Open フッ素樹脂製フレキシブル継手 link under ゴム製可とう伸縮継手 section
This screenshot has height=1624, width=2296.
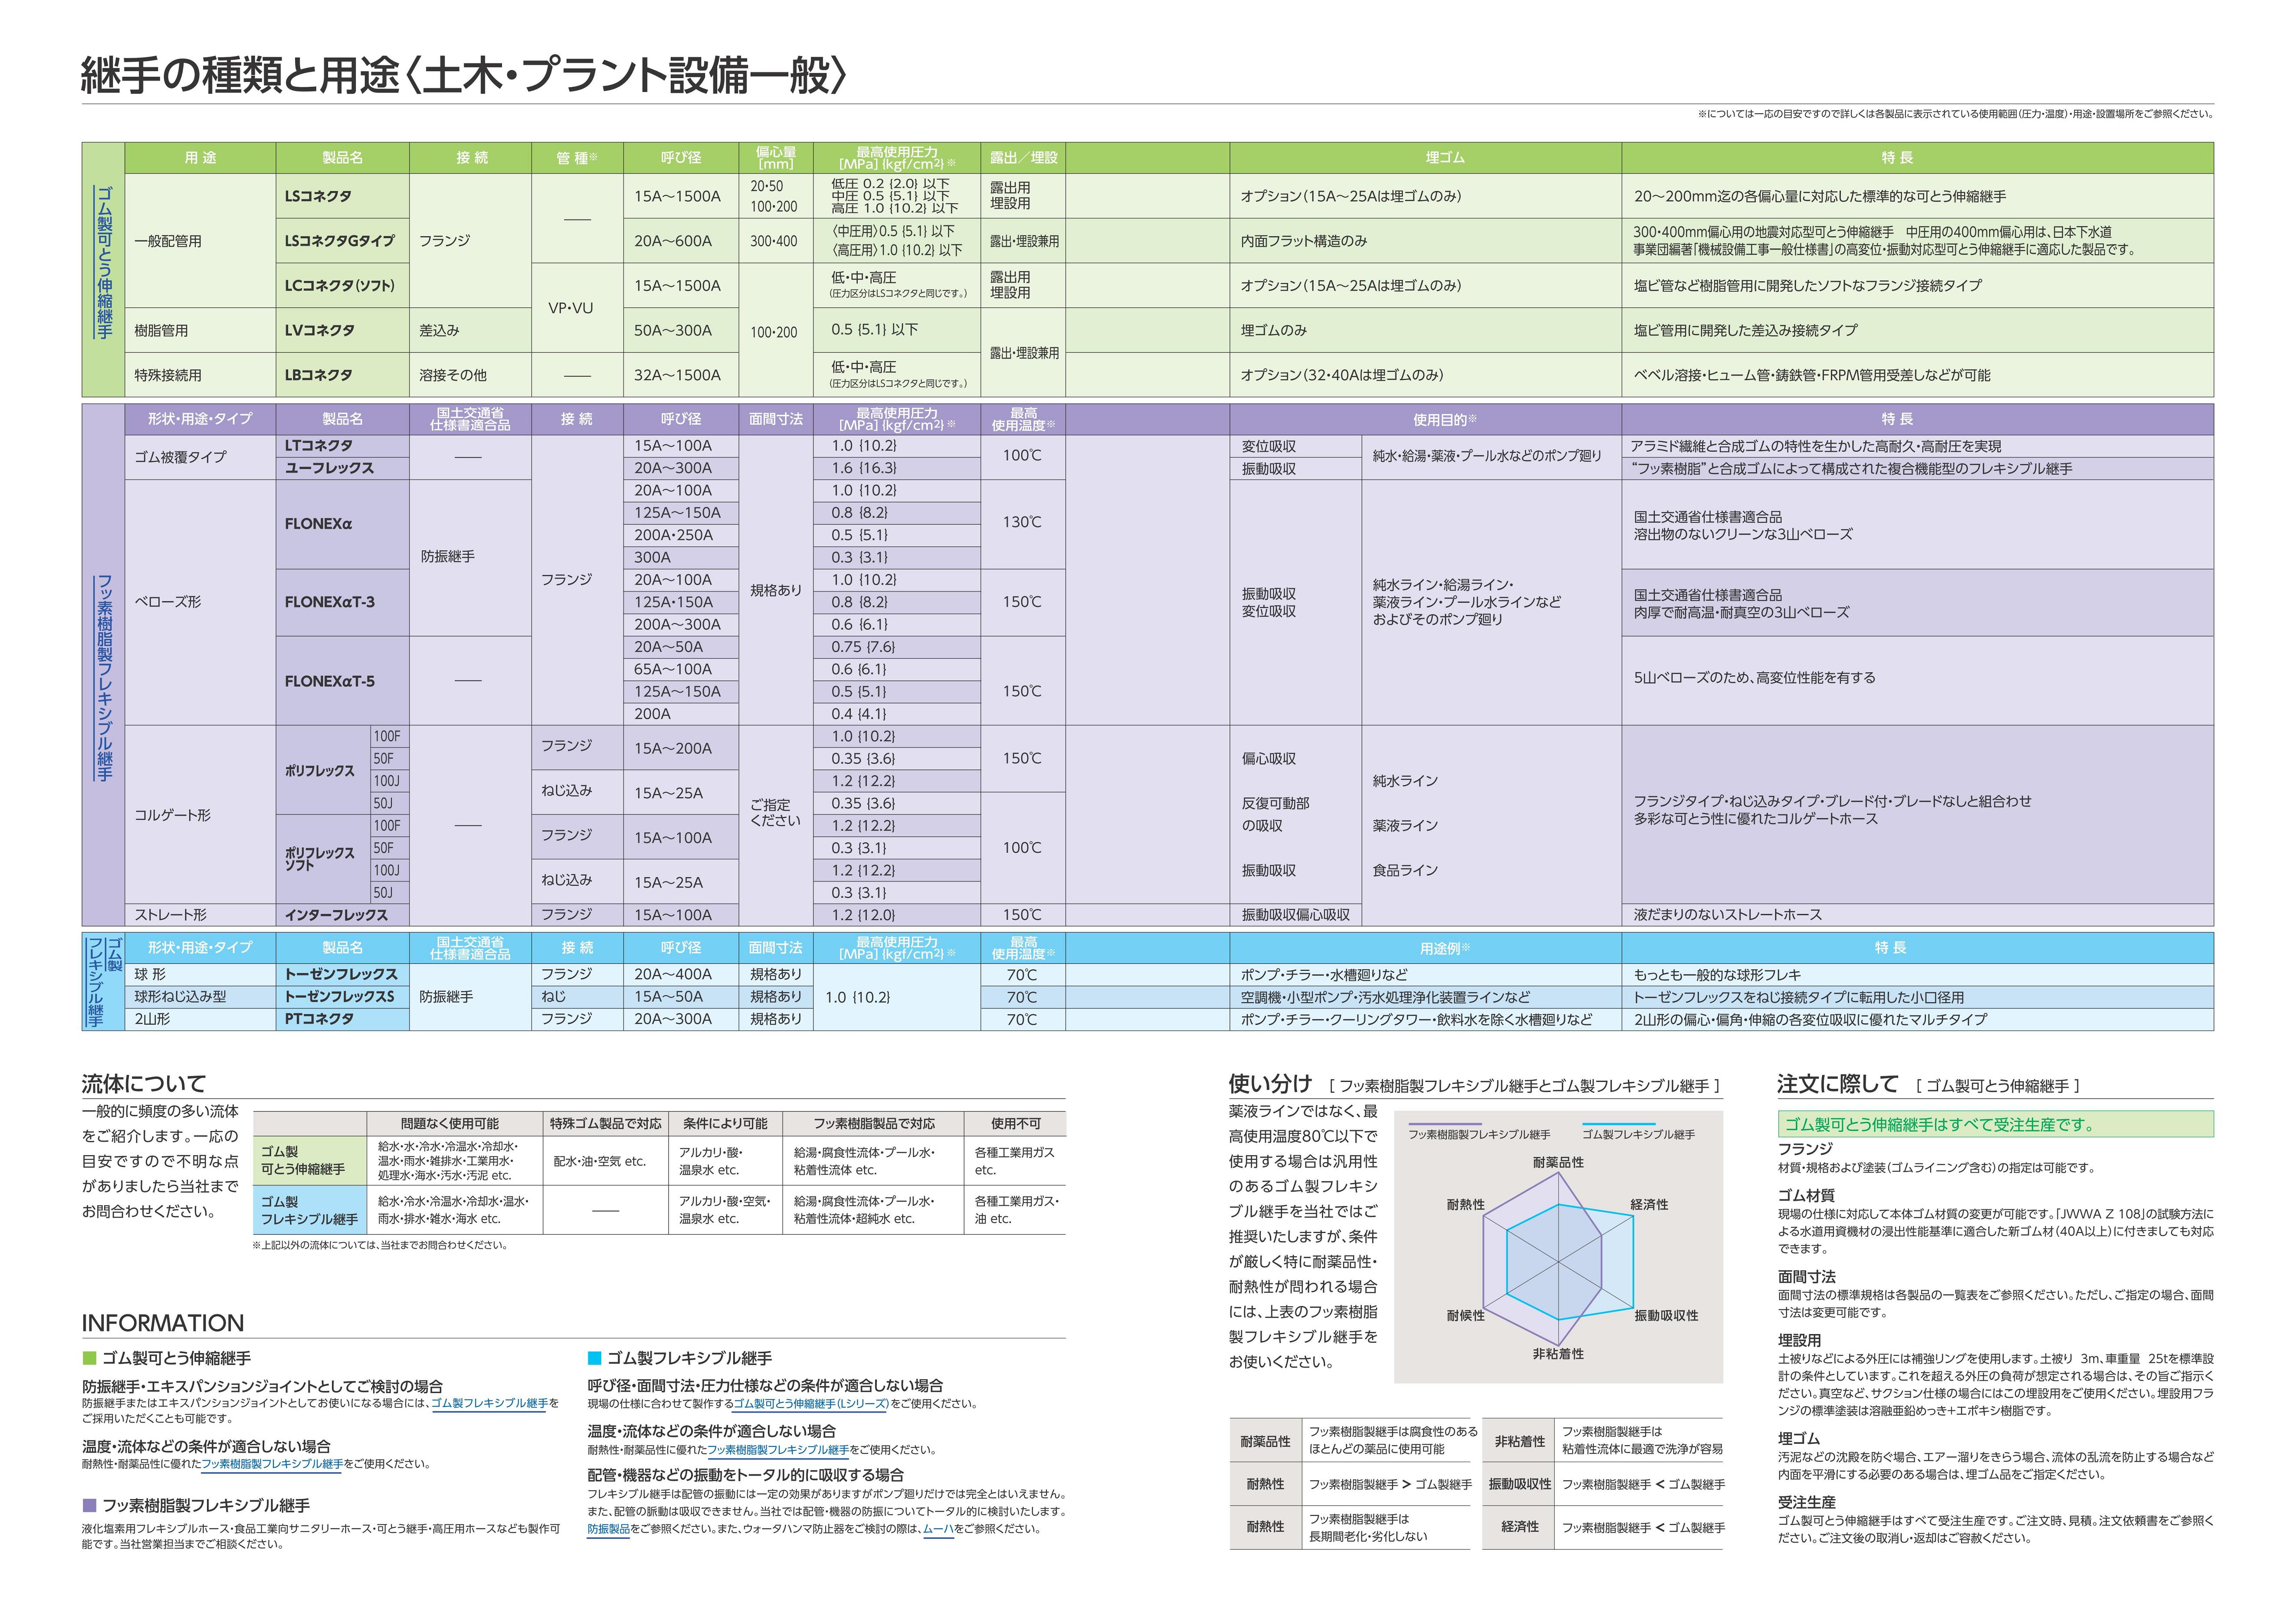pyautogui.click(x=272, y=1464)
